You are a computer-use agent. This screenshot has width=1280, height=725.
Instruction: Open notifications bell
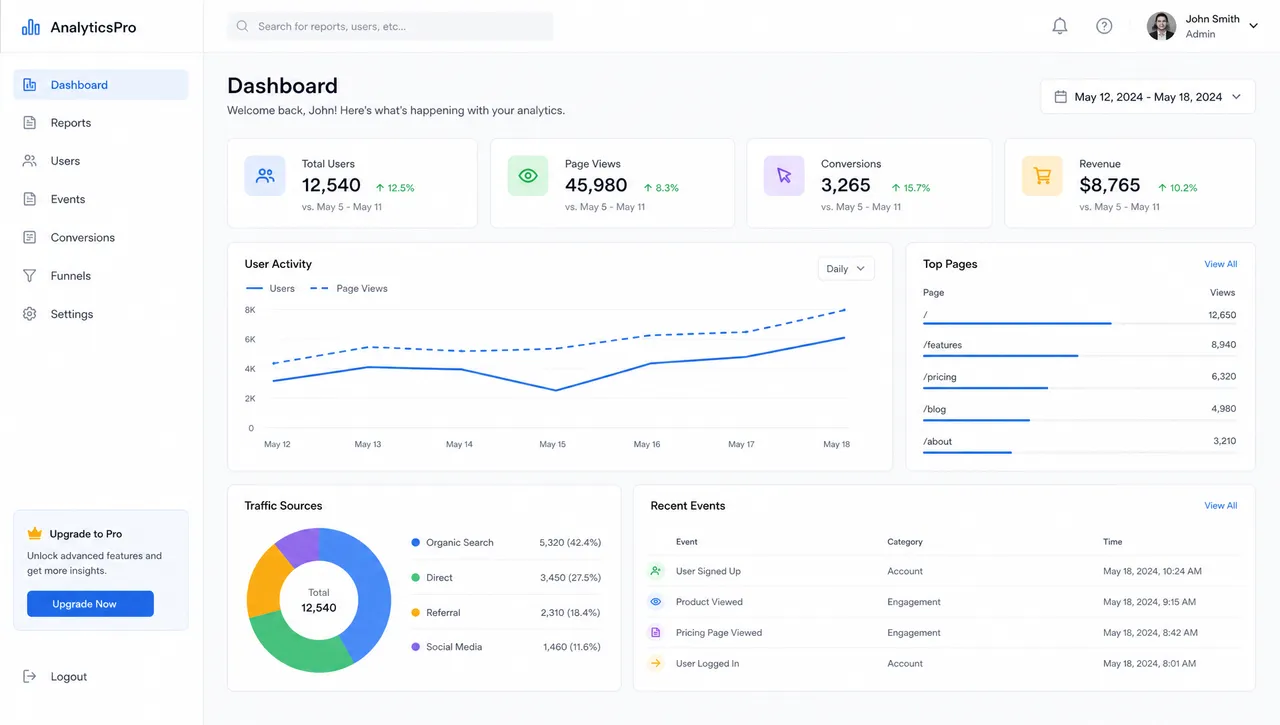tap(1060, 26)
